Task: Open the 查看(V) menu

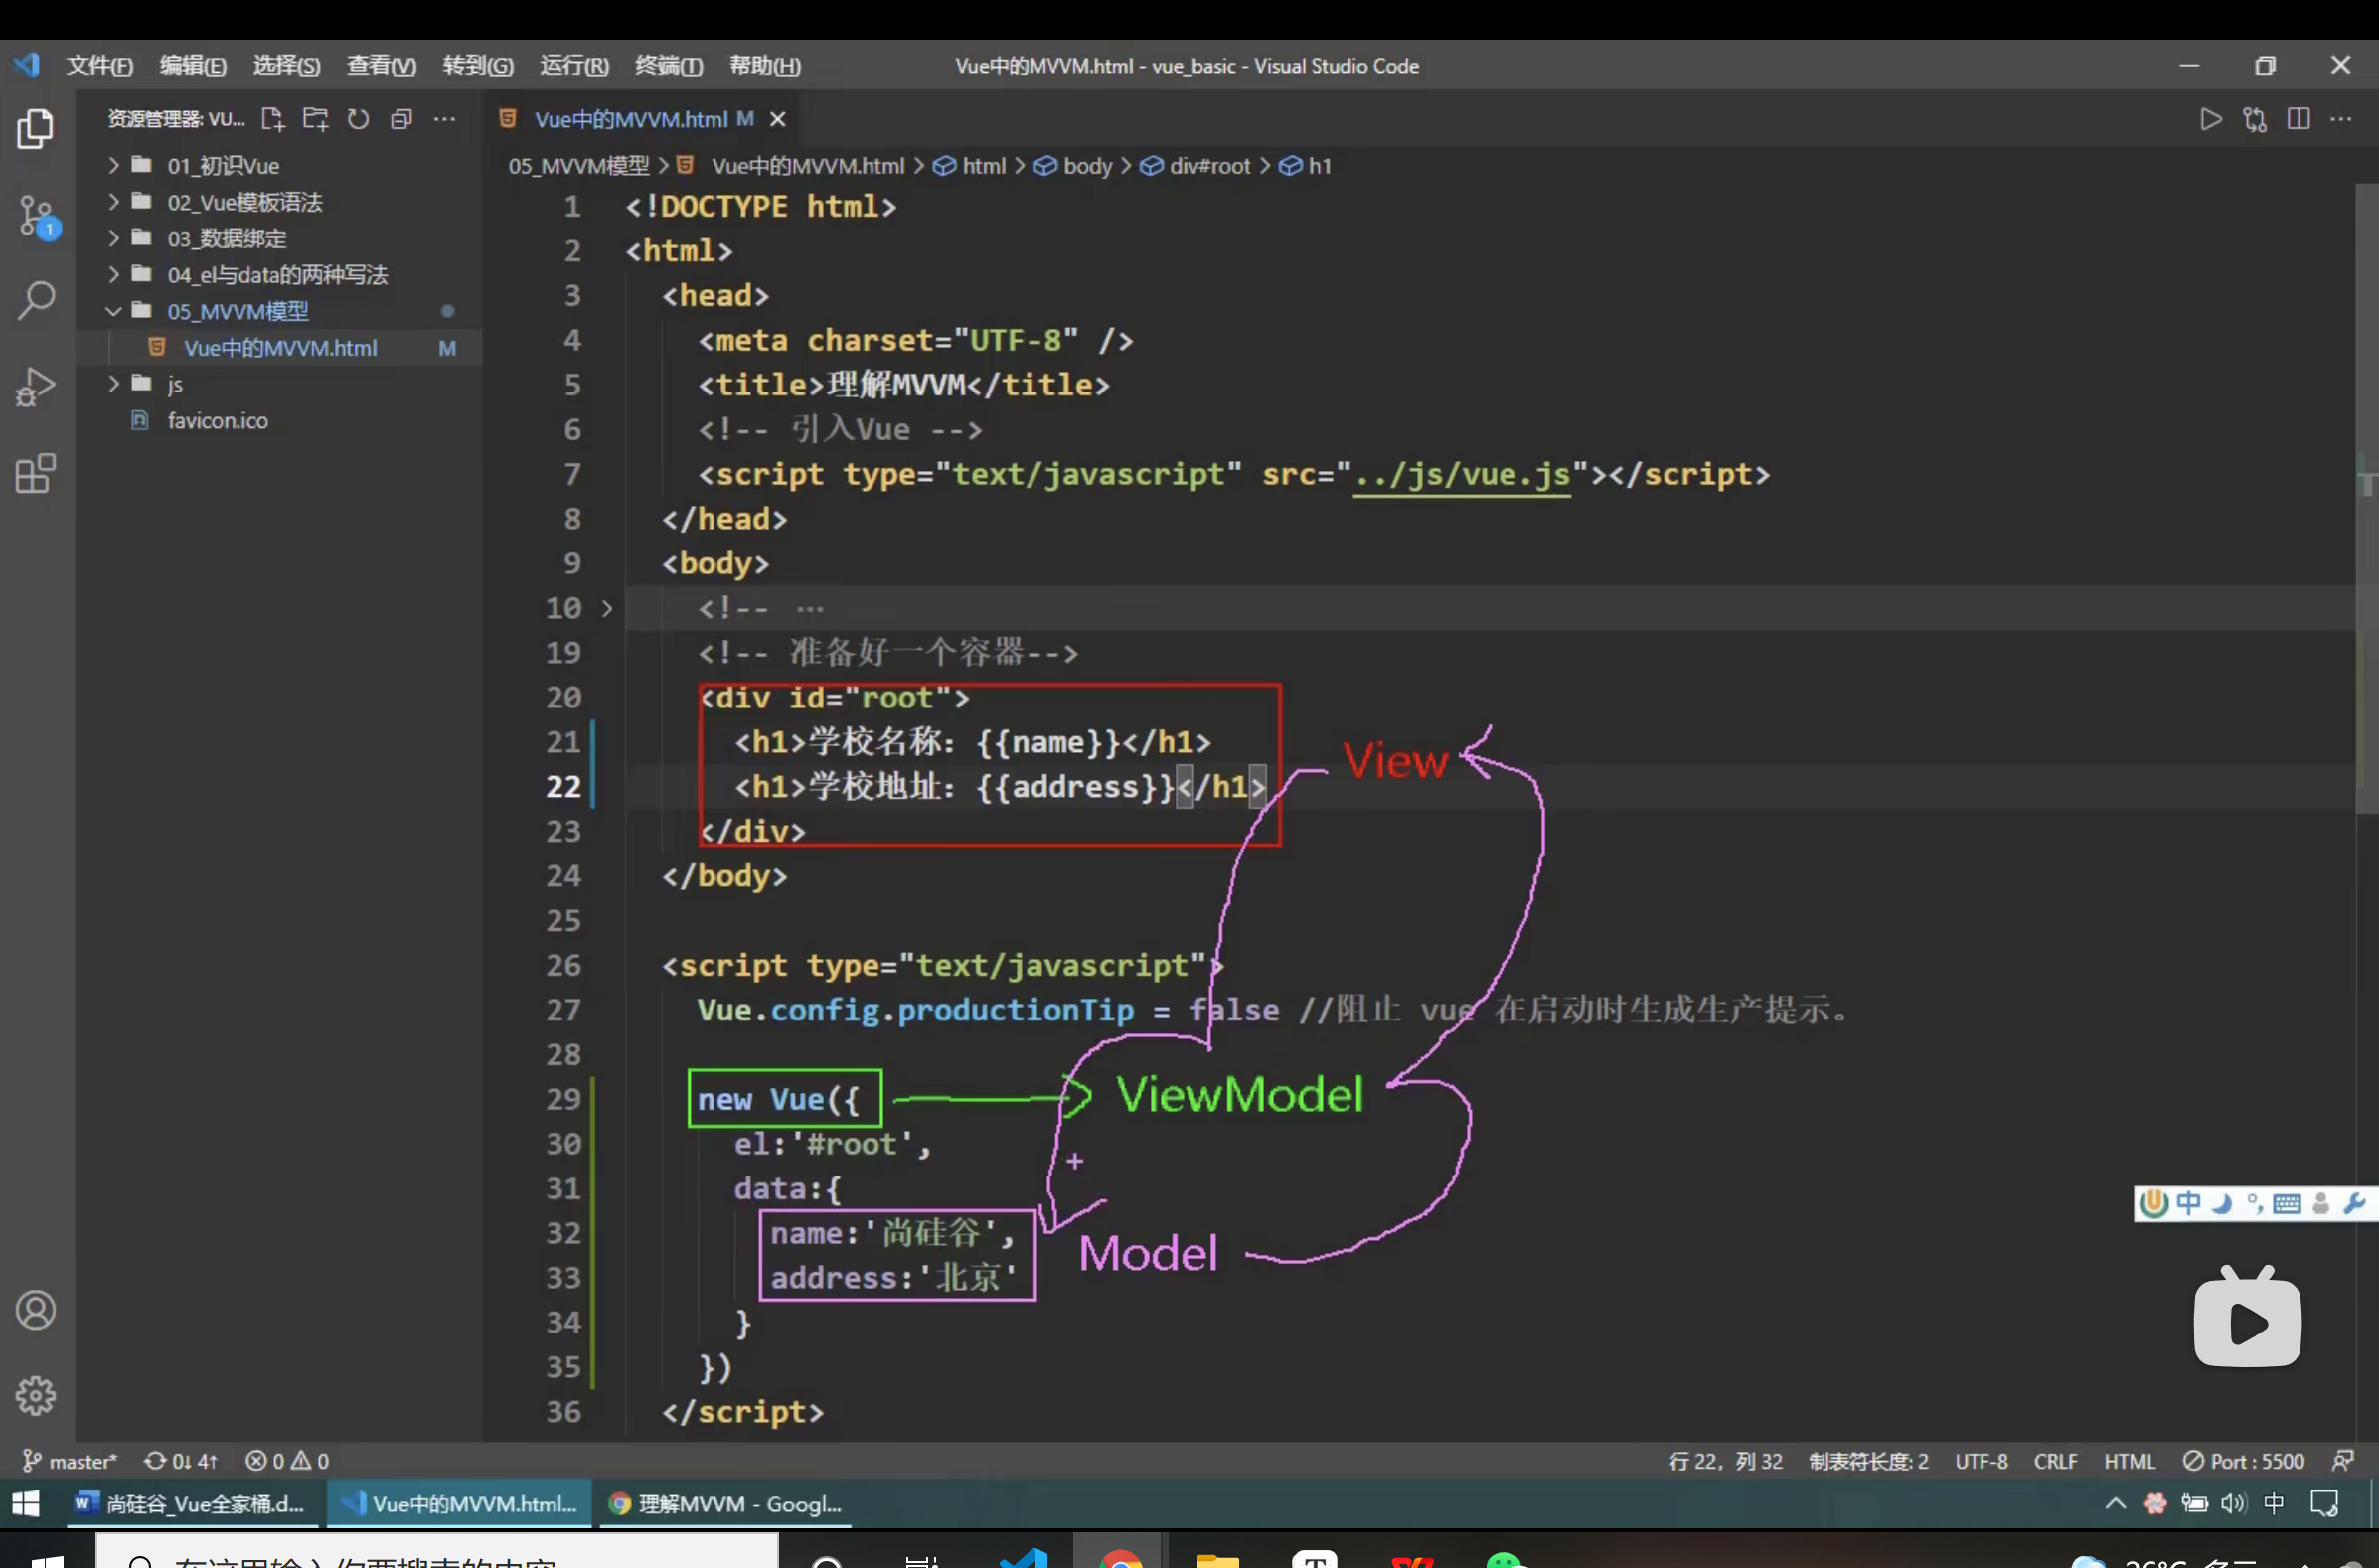Action: coord(381,65)
